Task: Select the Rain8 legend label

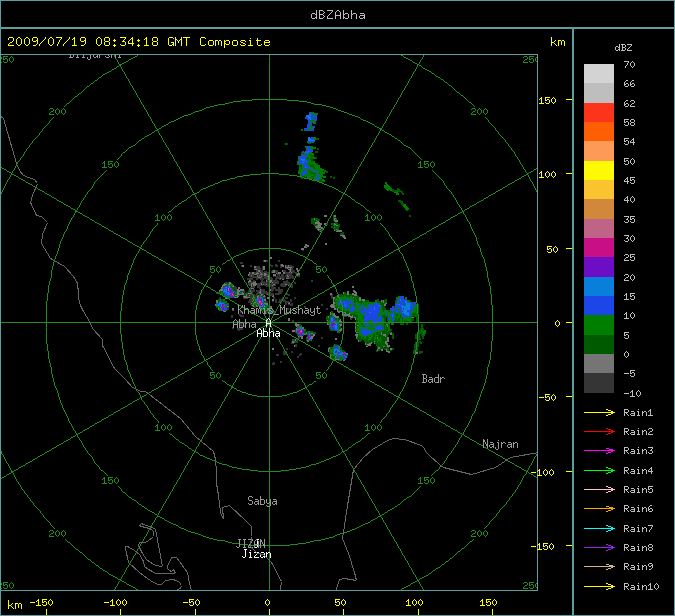Action: tap(638, 548)
